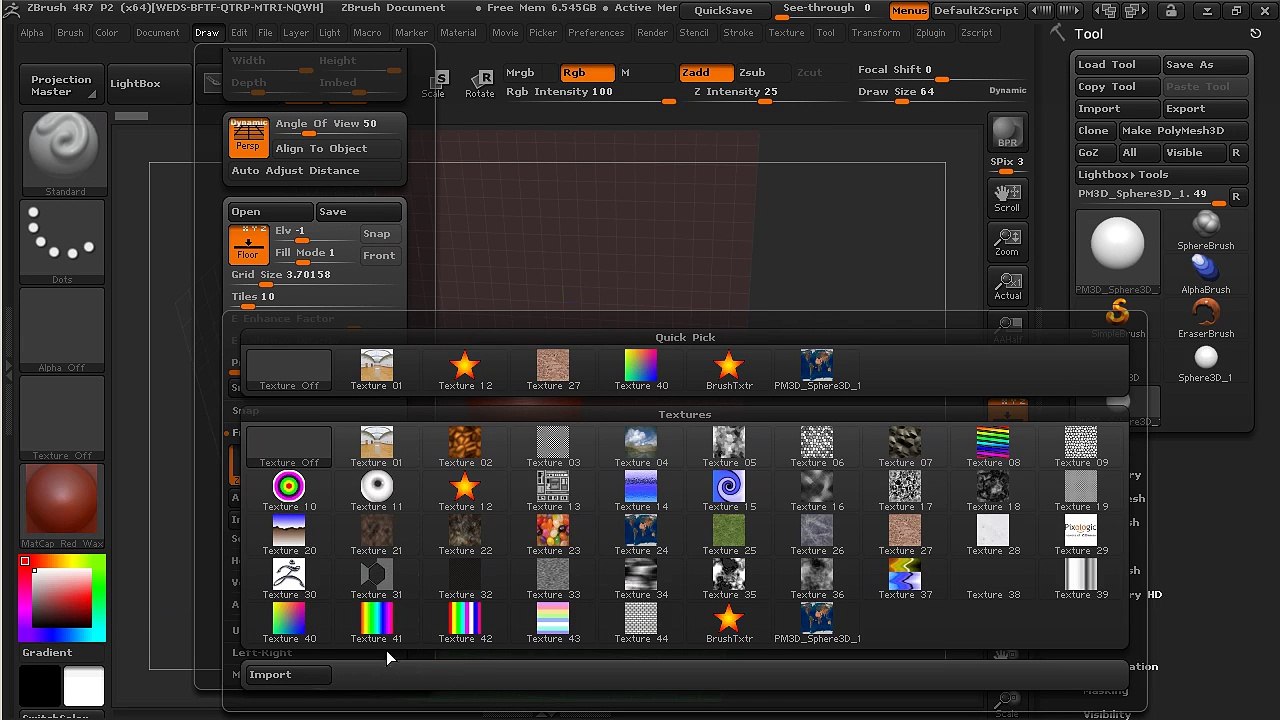Choose Texture 37 yellow blue pattern
The height and width of the screenshot is (720, 1280).
(x=905, y=579)
